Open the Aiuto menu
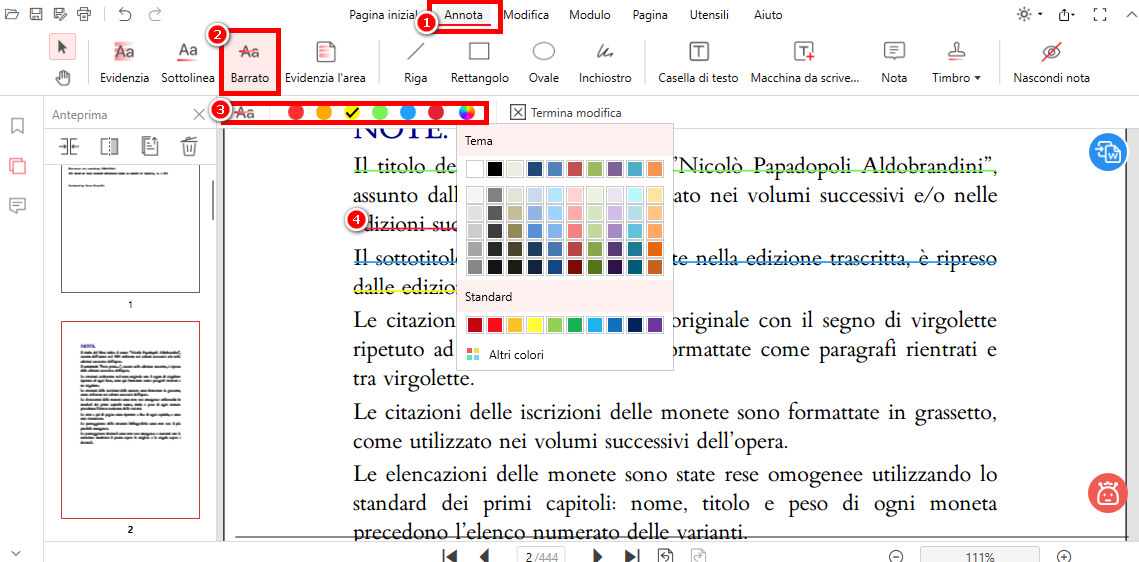Image resolution: width=1139 pixels, height=562 pixels. [x=768, y=15]
